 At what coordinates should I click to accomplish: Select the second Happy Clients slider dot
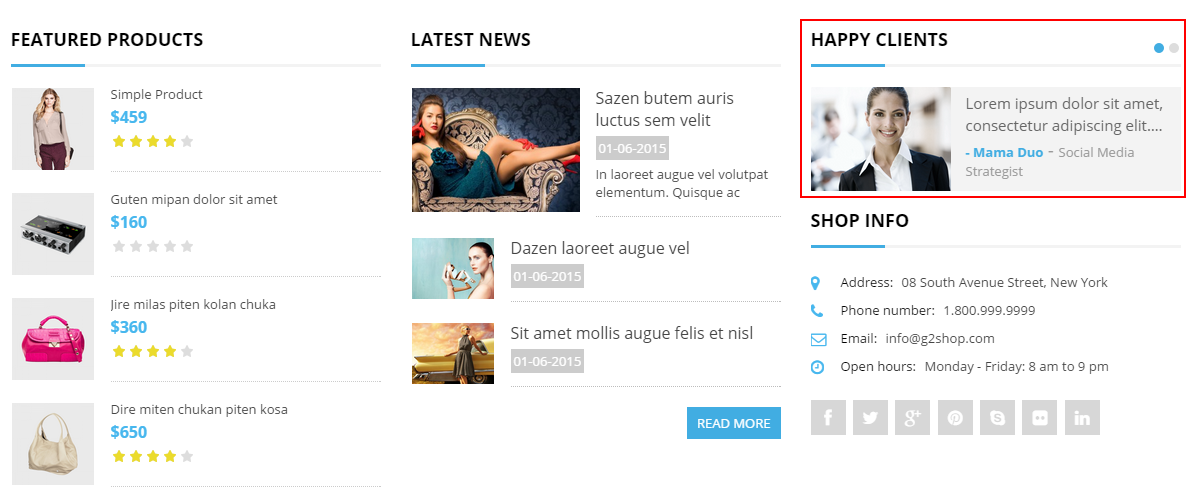(1174, 48)
